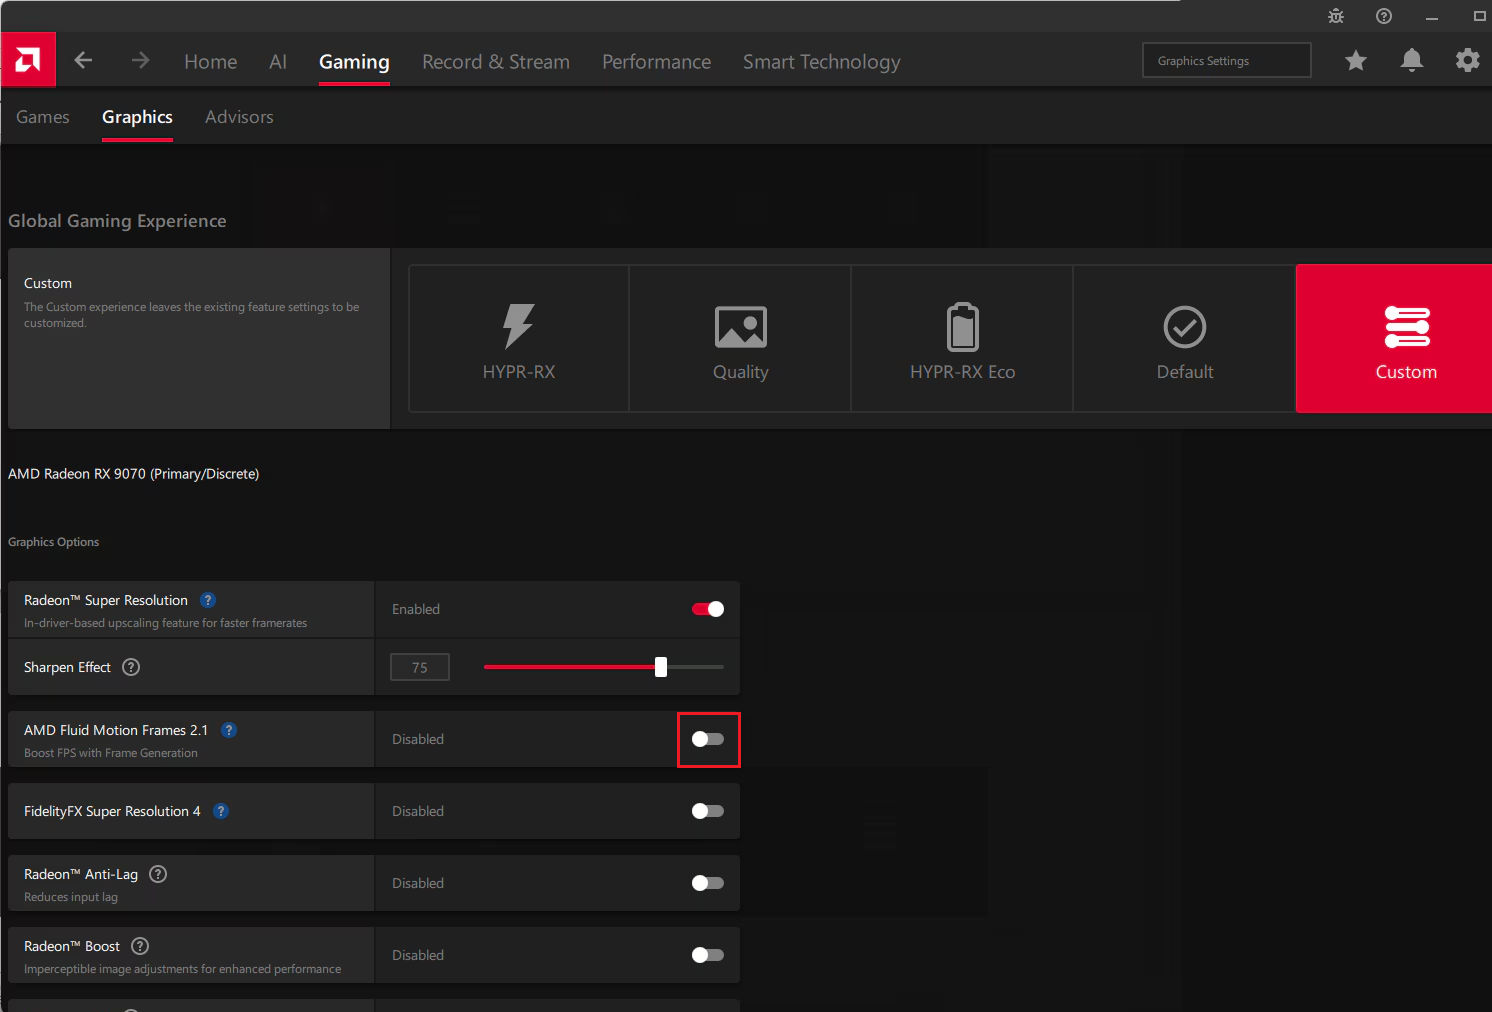Select the HYPR-RX Eco profile
This screenshot has width=1492, height=1012.
[x=963, y=338]
